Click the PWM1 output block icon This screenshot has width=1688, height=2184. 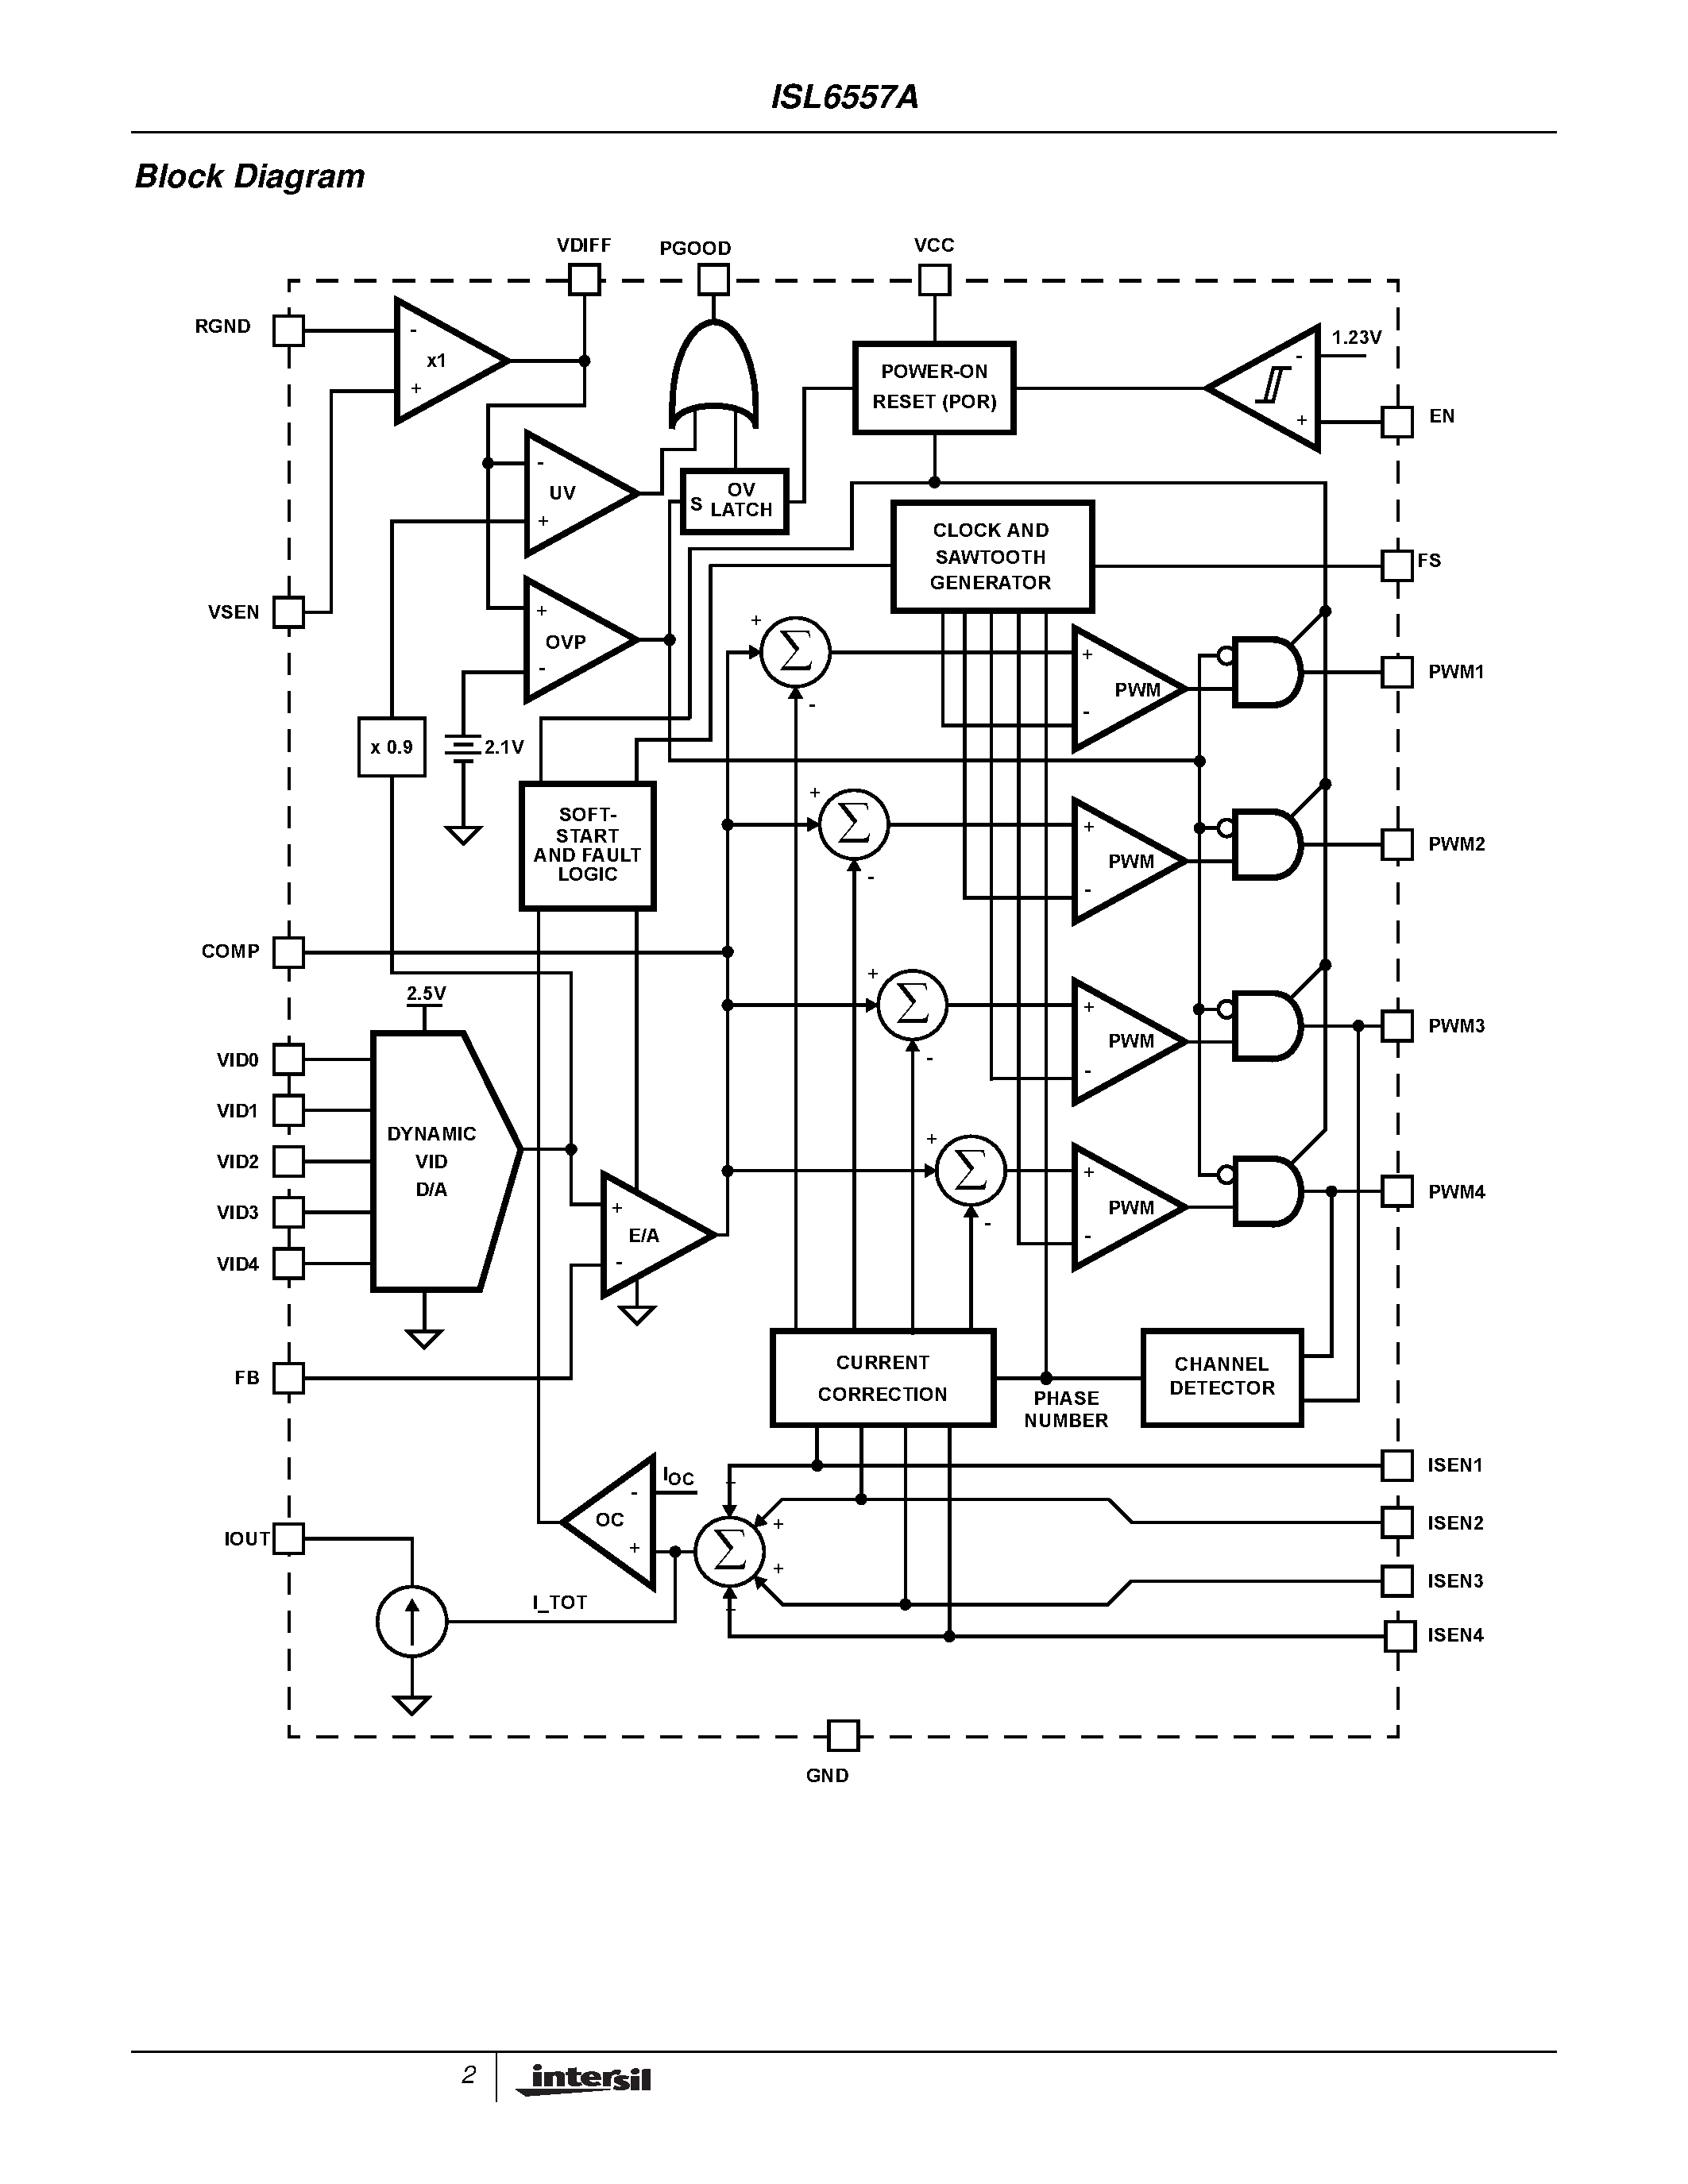click(x=1390, y=679)
